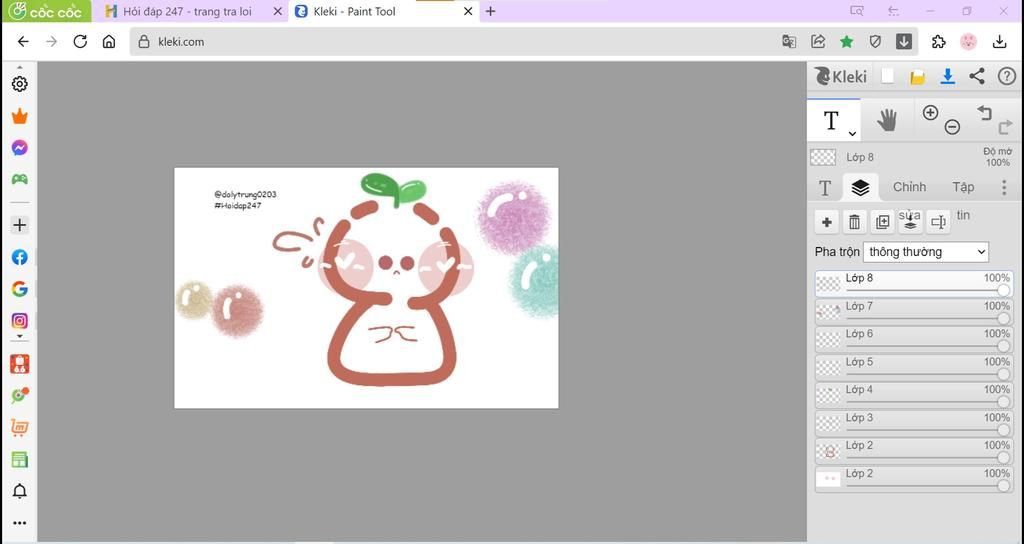The height and width of the screenshot is (544, 1024).
Task: Go back to the previous page
Action: click(x=23, y=42)
